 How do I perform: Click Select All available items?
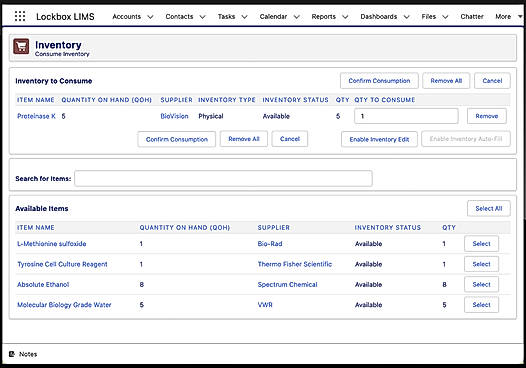489,208
